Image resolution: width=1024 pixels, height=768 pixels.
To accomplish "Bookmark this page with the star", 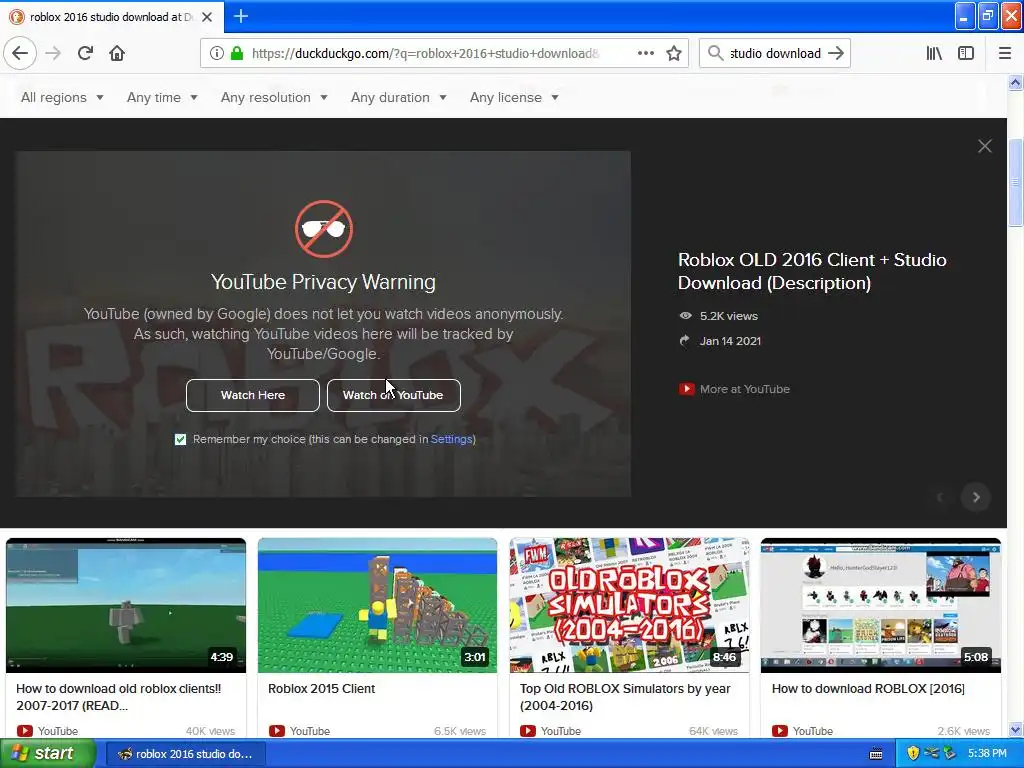I will (x=674, y=53).
